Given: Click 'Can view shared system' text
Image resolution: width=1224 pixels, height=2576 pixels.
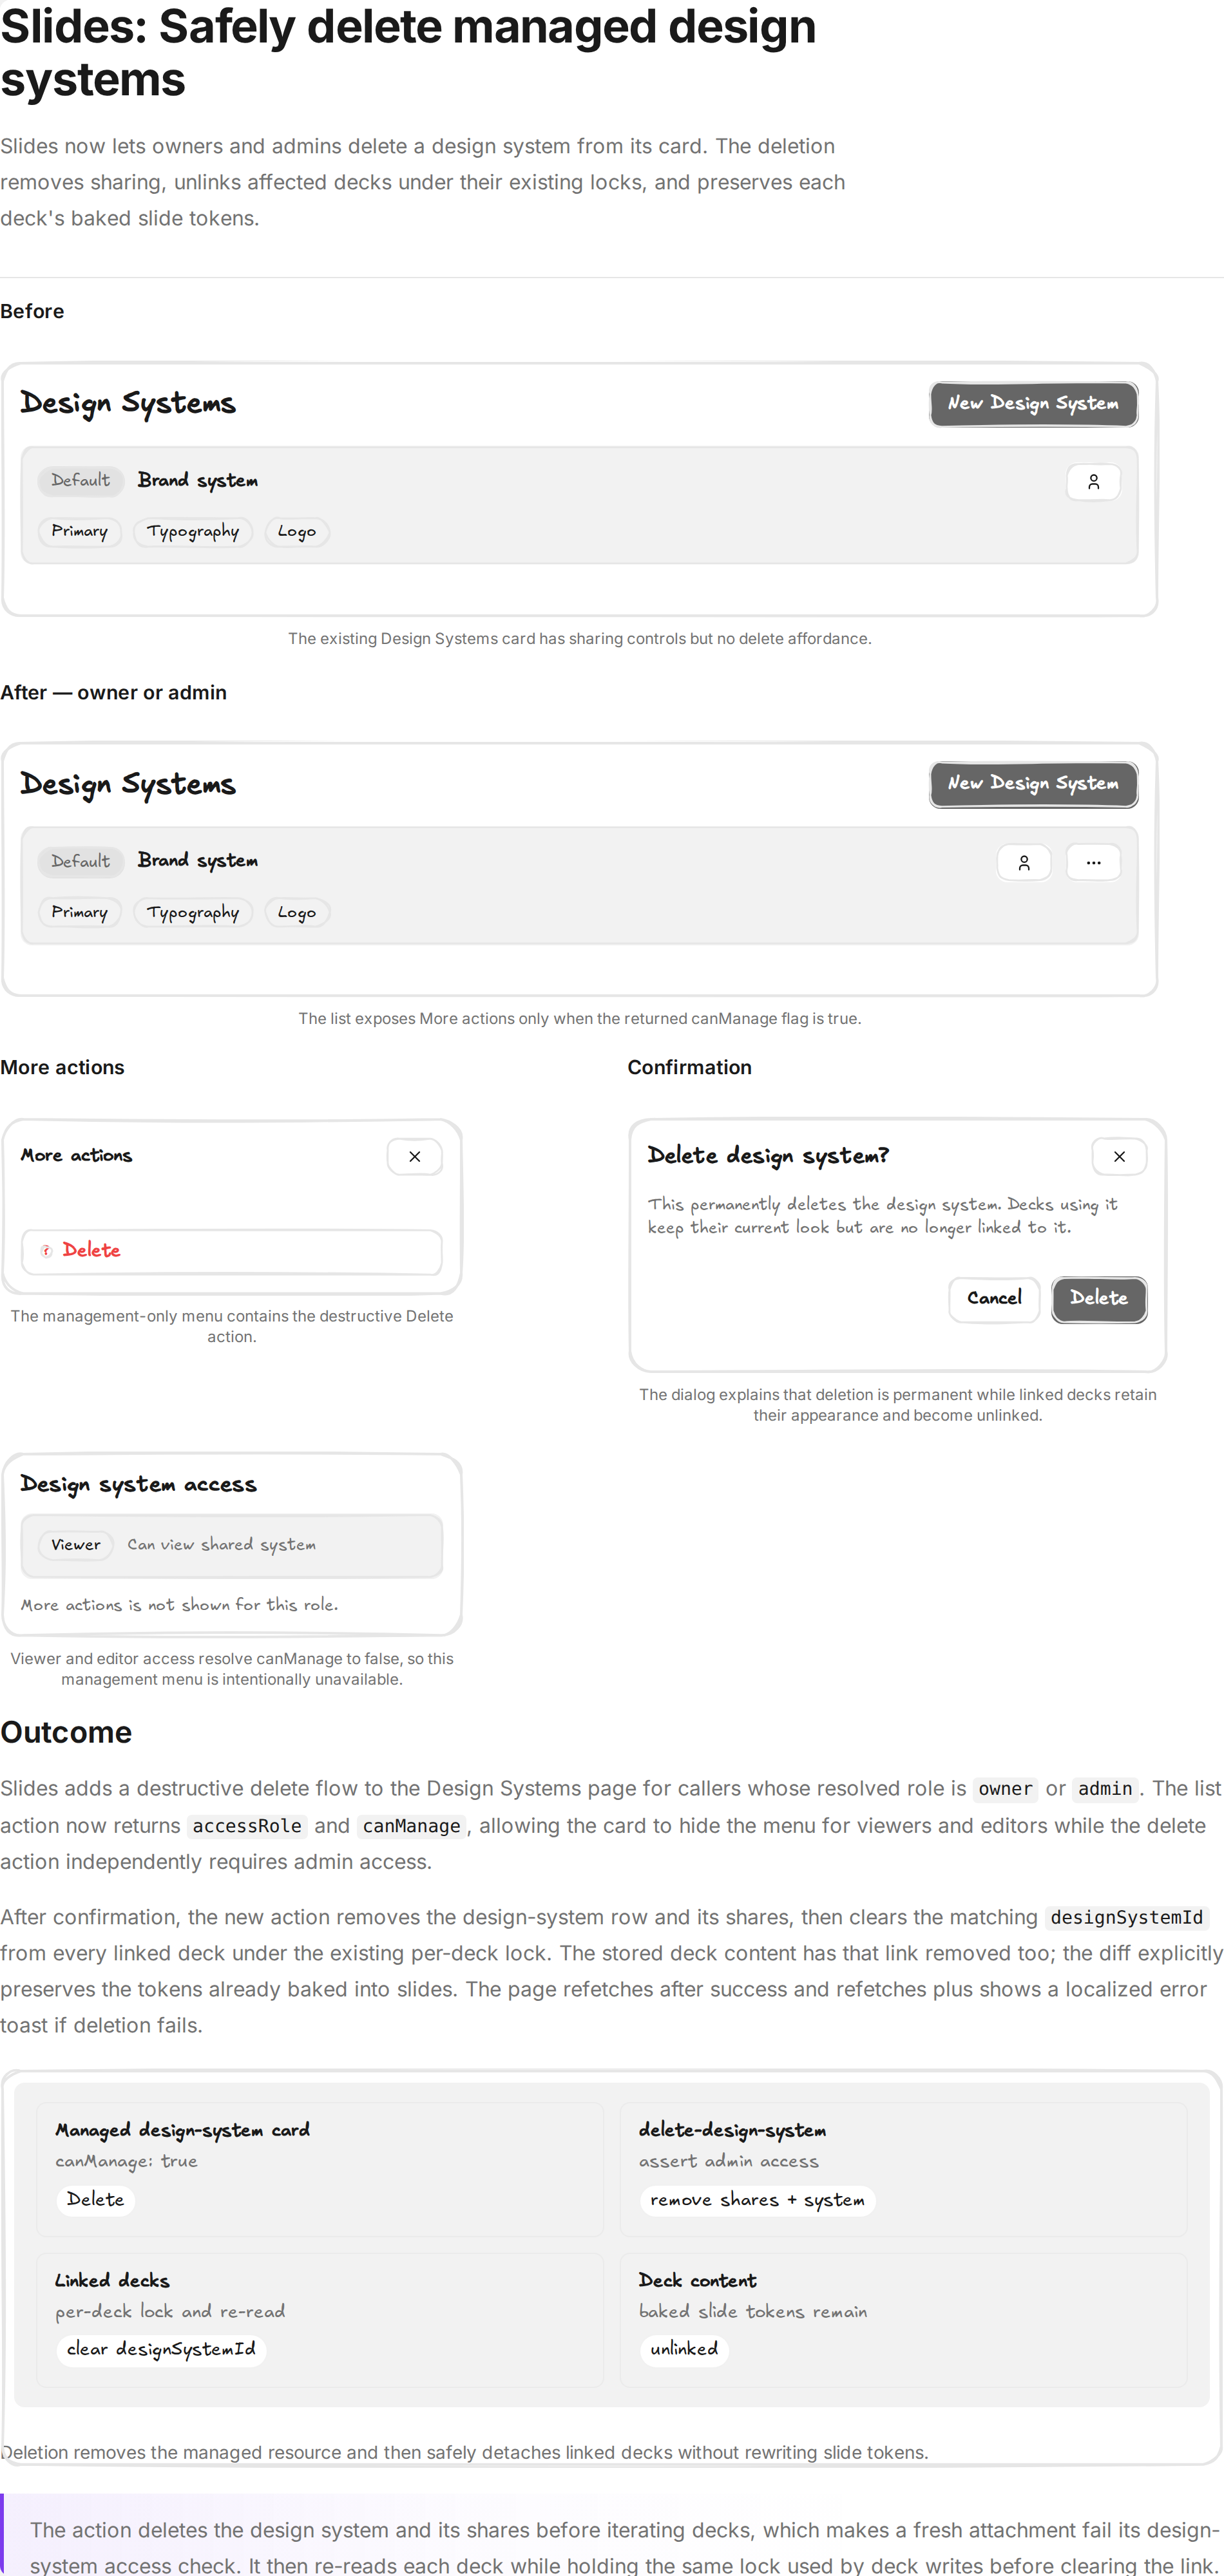Looking at the screenshot, I should [x=221, y=1545].
